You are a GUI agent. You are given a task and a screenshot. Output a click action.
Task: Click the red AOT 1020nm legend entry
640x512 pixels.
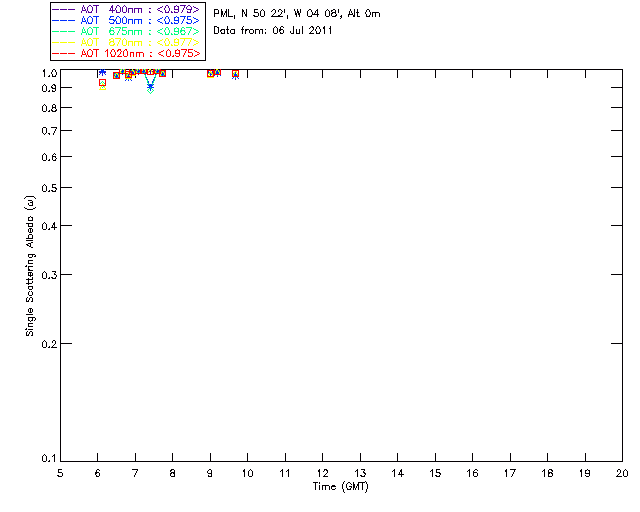tap(126, 53)
